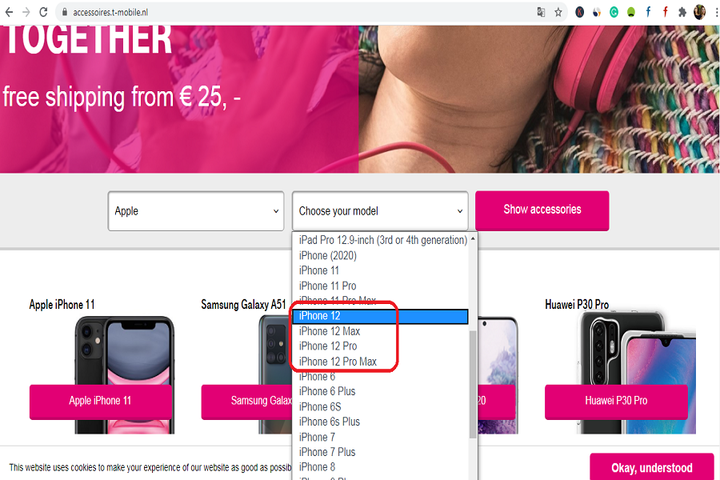Open the Apple brand dropdown
This screenshot has height=480, width=720.
click(196, 211)
